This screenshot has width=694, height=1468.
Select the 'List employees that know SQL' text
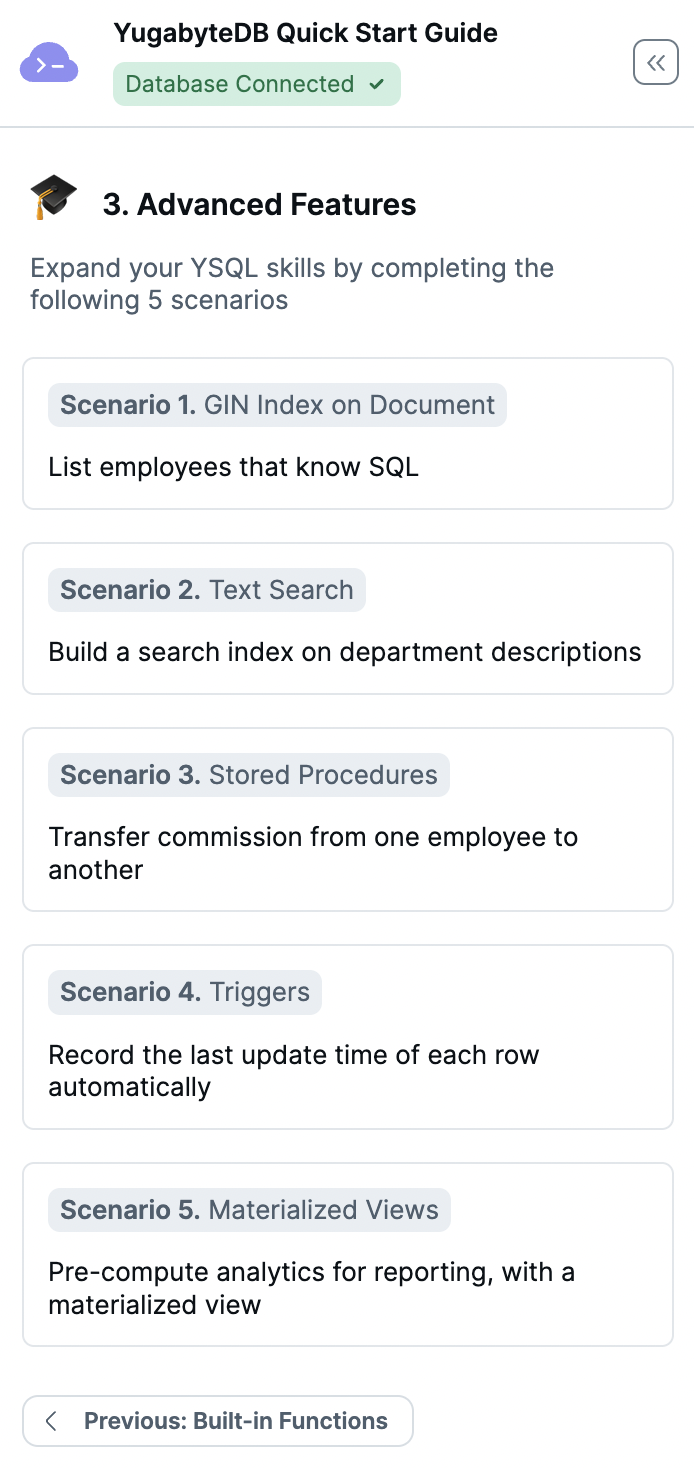click(234, 467)
